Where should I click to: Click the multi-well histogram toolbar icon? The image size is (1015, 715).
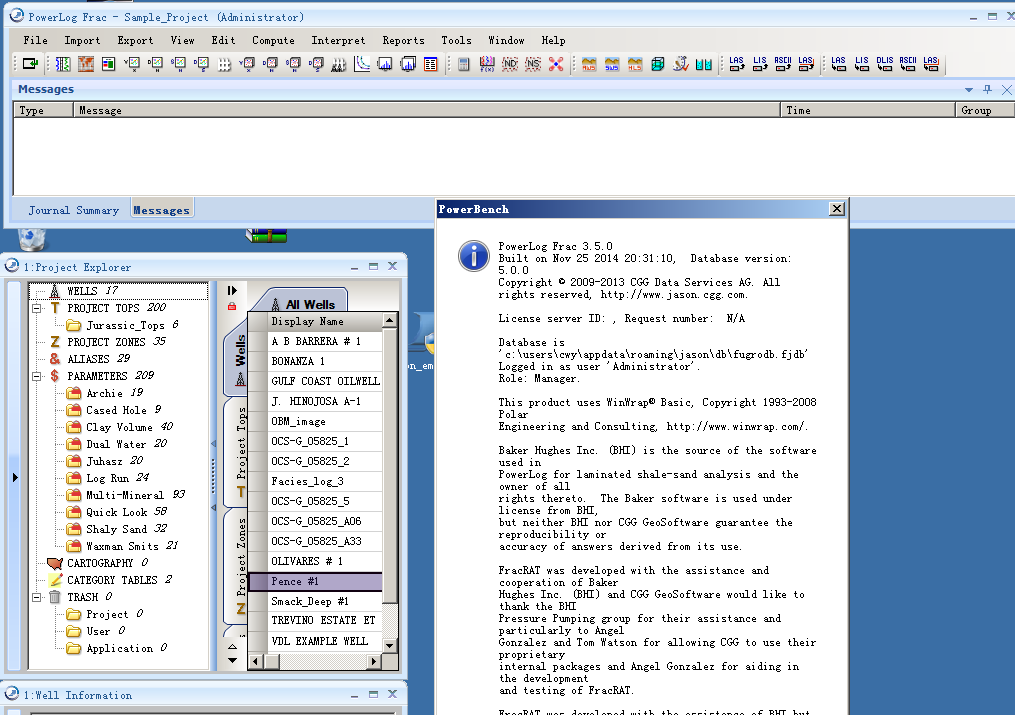408,63
